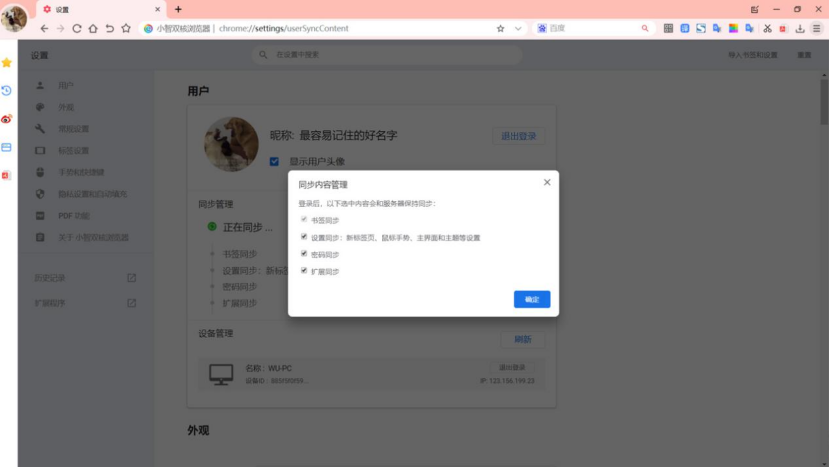Open the blue card icon in left sidebar
This screenshot has width=829, height=467.
click(x=7, y=147)
